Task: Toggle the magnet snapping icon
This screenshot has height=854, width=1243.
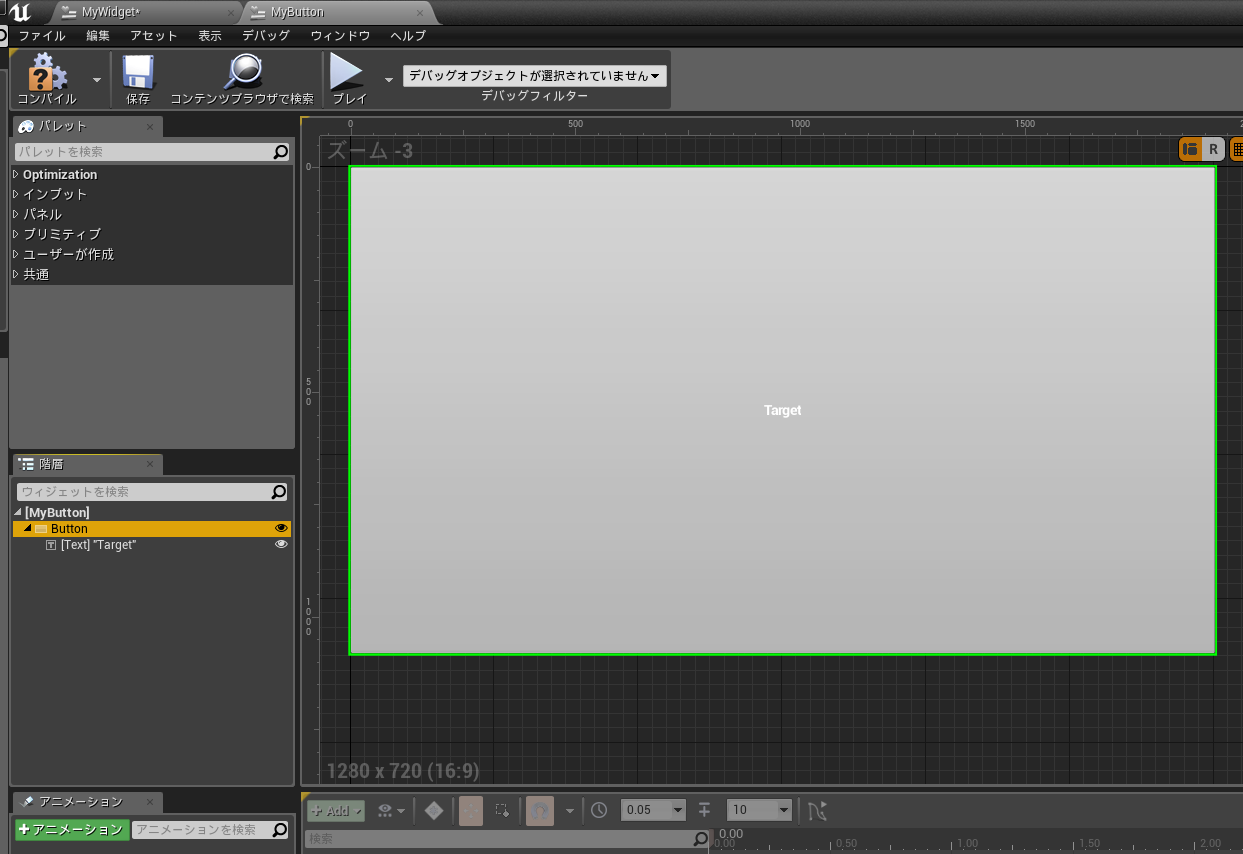Action: click(540, 810)
